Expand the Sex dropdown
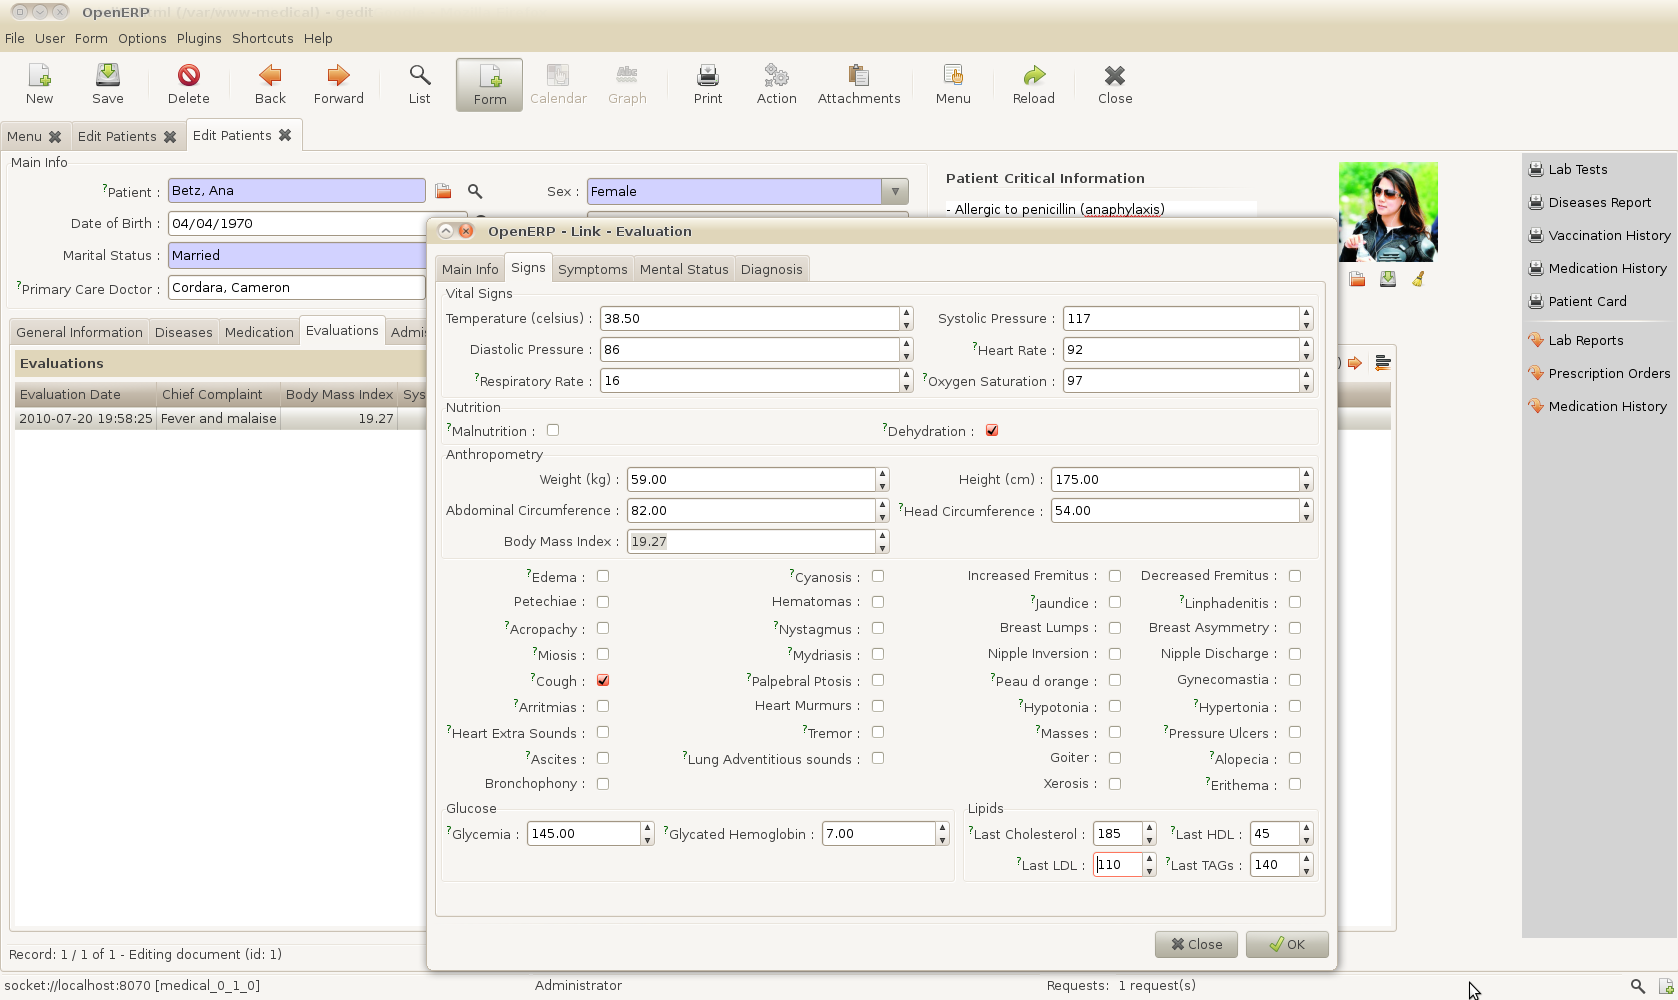Image resolution: width=1678 pixels, height=1000 pixels. [x=895, y=191]
